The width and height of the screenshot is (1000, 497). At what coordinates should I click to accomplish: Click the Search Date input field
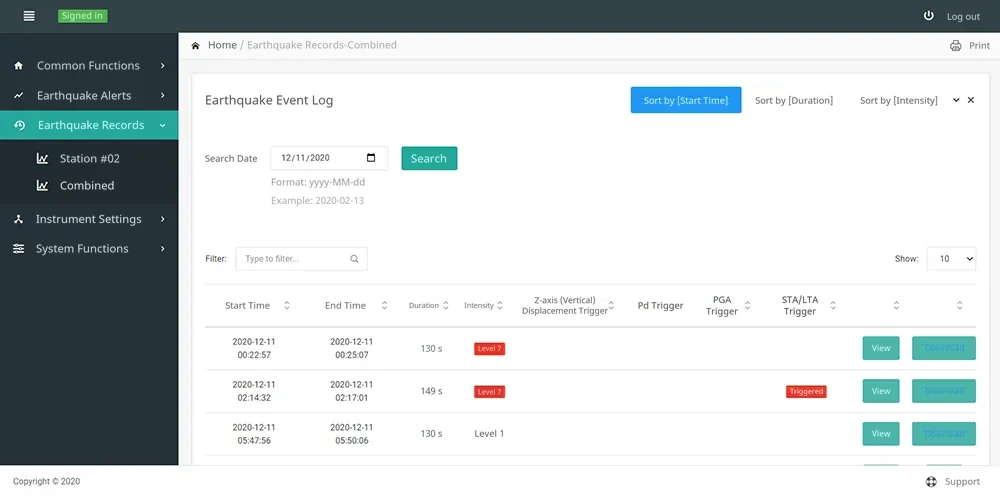pyautogui.click(x=329, y=158)
